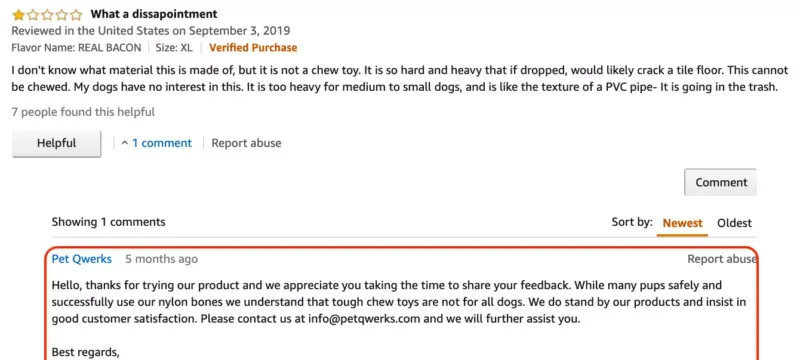Viewport: 800px width, 360px height.
Task: Report abuse on Pet Qwerks comment
Action: [x=722, y=259]
